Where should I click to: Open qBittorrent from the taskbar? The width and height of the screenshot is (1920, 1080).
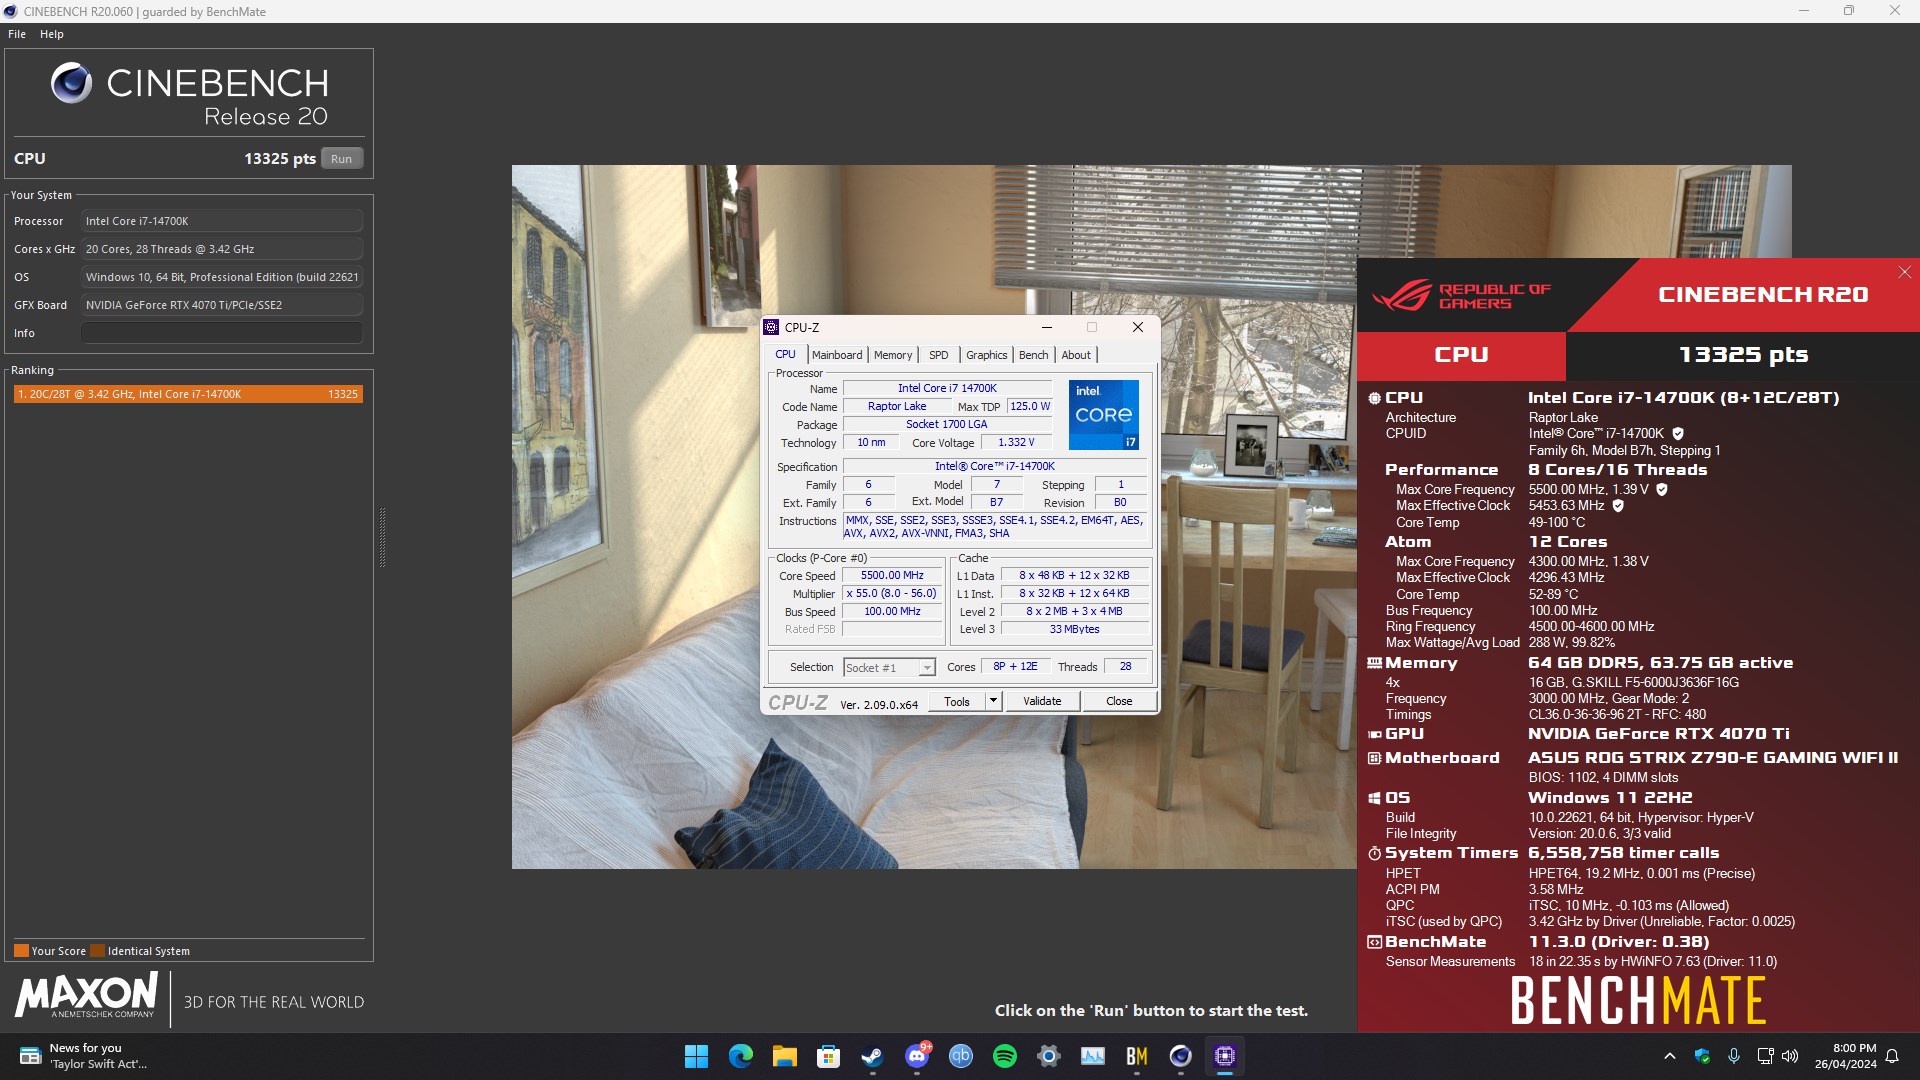[x=961, y=1056]
